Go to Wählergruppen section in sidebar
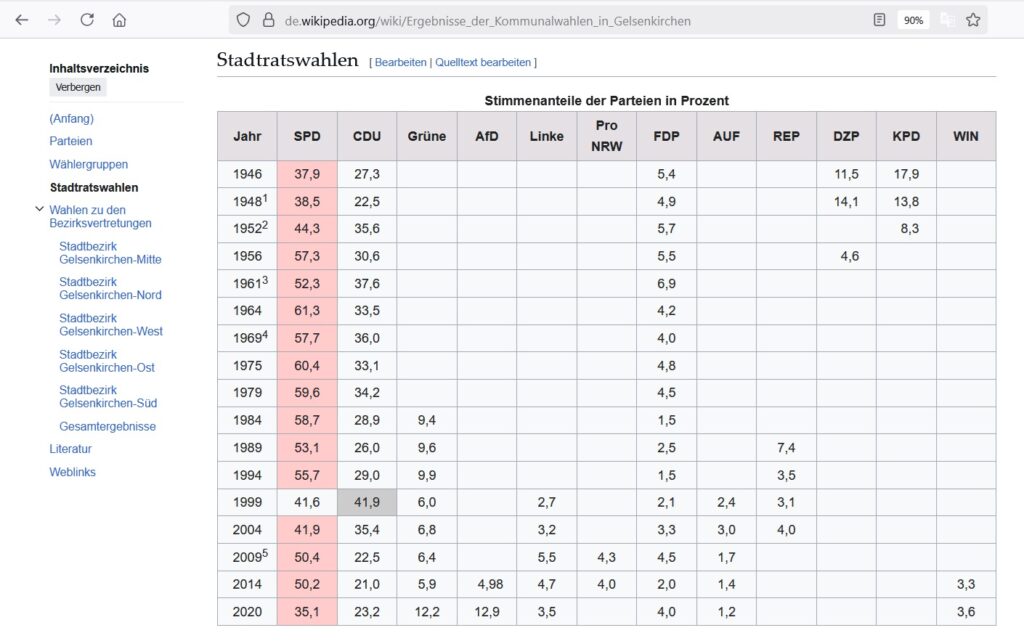The image size is (1024, 641). (x=88, y=164)
